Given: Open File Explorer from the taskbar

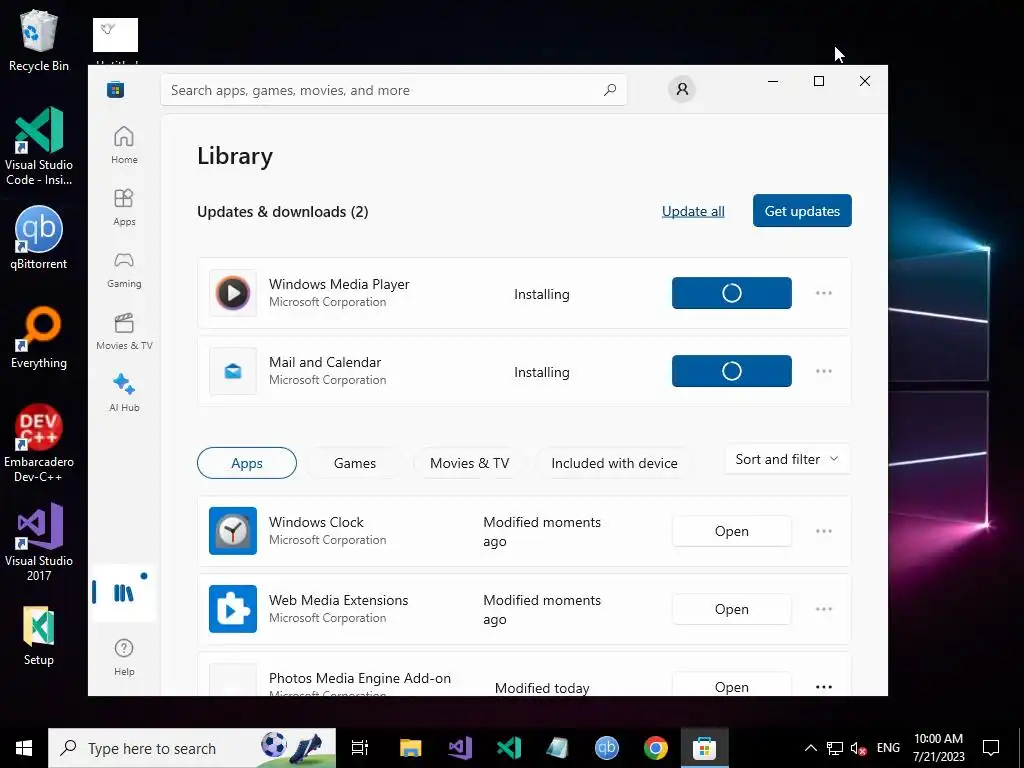Looking at the screenshot, I should tap(411, 748).
